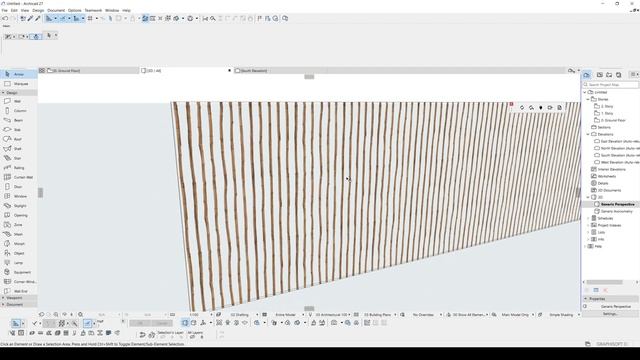The width and height of the screenshot is (640, 360).
Task: Open 3D Documents in navigator
Action: pyautogui.click(x=609, y=190)
